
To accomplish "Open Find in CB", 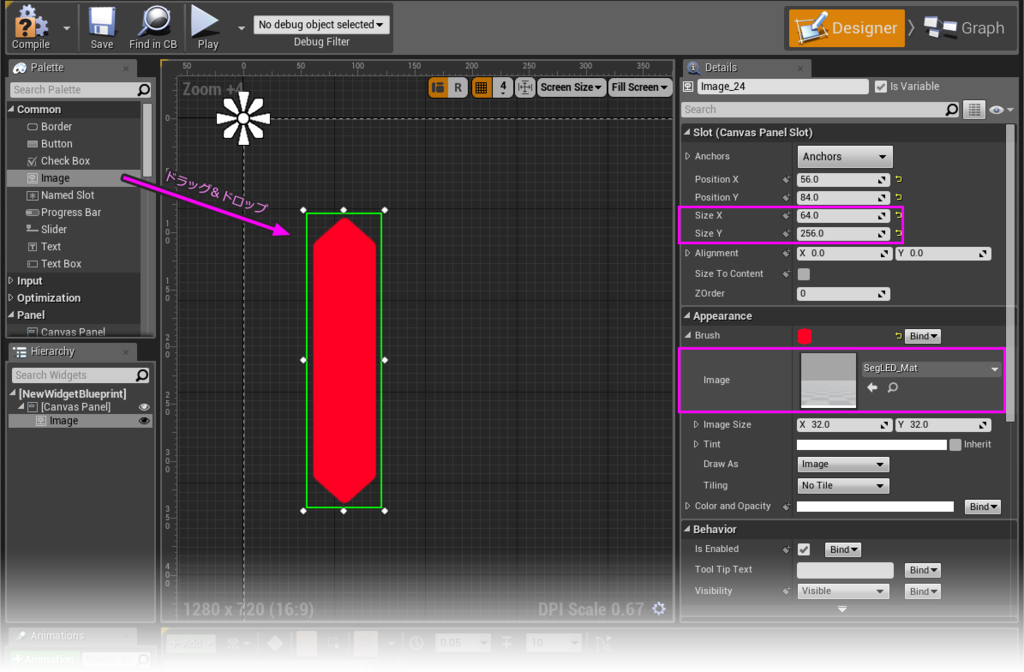I will click(153, 28).
